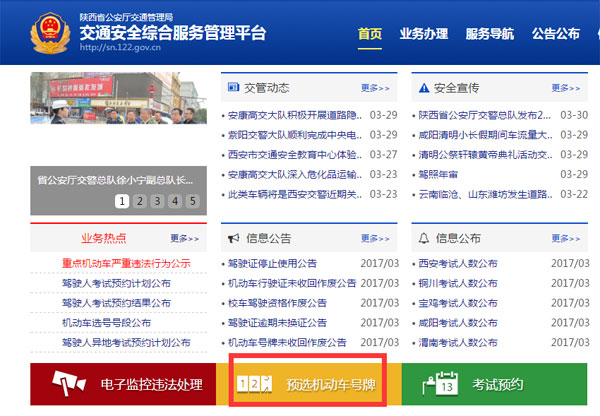Click 更多 in 信息公布 section

pyautogui.click(x=566, y=238)
